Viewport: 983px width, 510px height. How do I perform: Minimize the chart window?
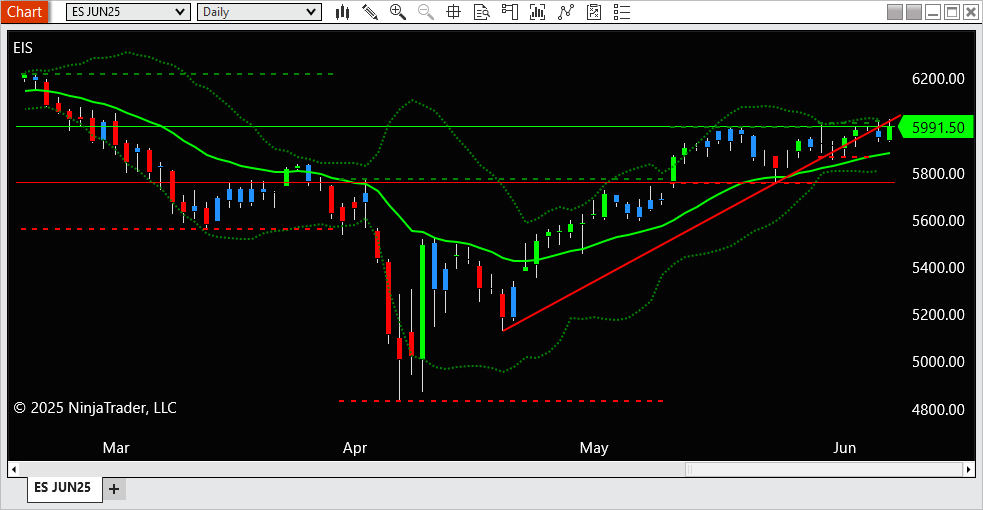tap(933, 12)
